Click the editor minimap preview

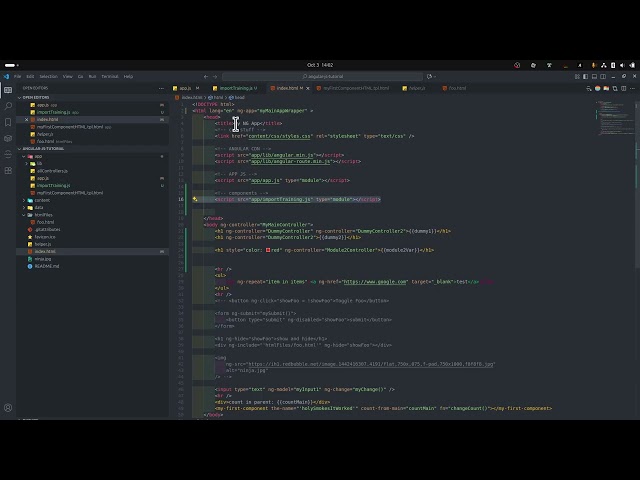tap(616, 118)
